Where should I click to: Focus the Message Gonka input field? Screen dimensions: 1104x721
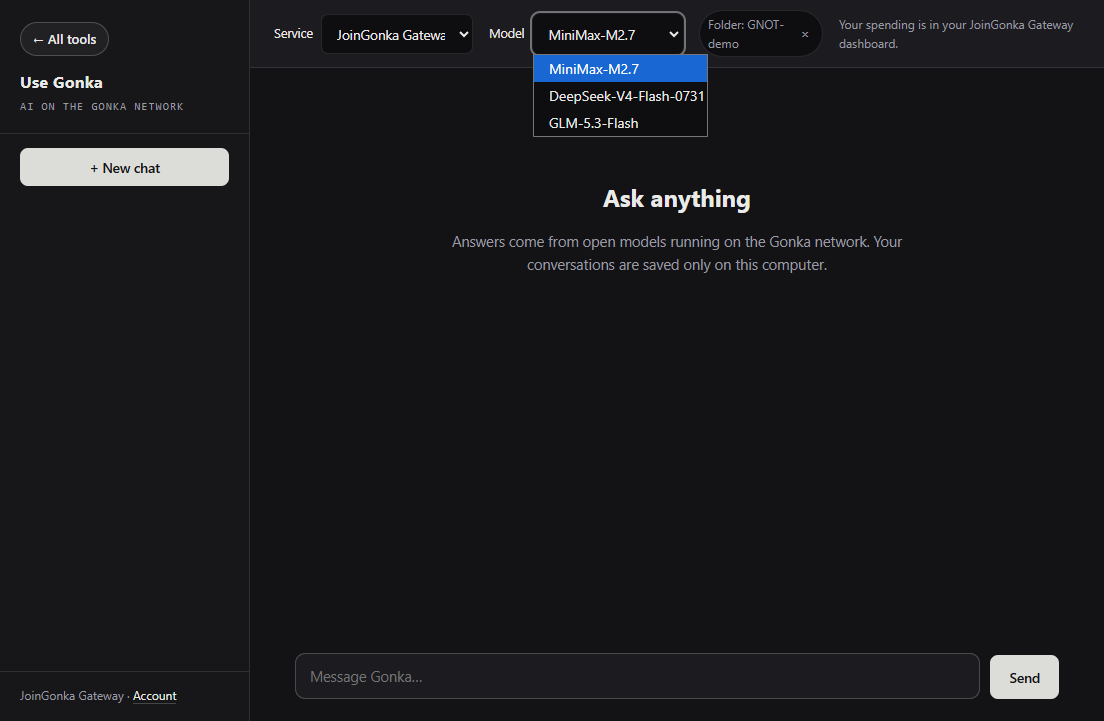[637, 677]
